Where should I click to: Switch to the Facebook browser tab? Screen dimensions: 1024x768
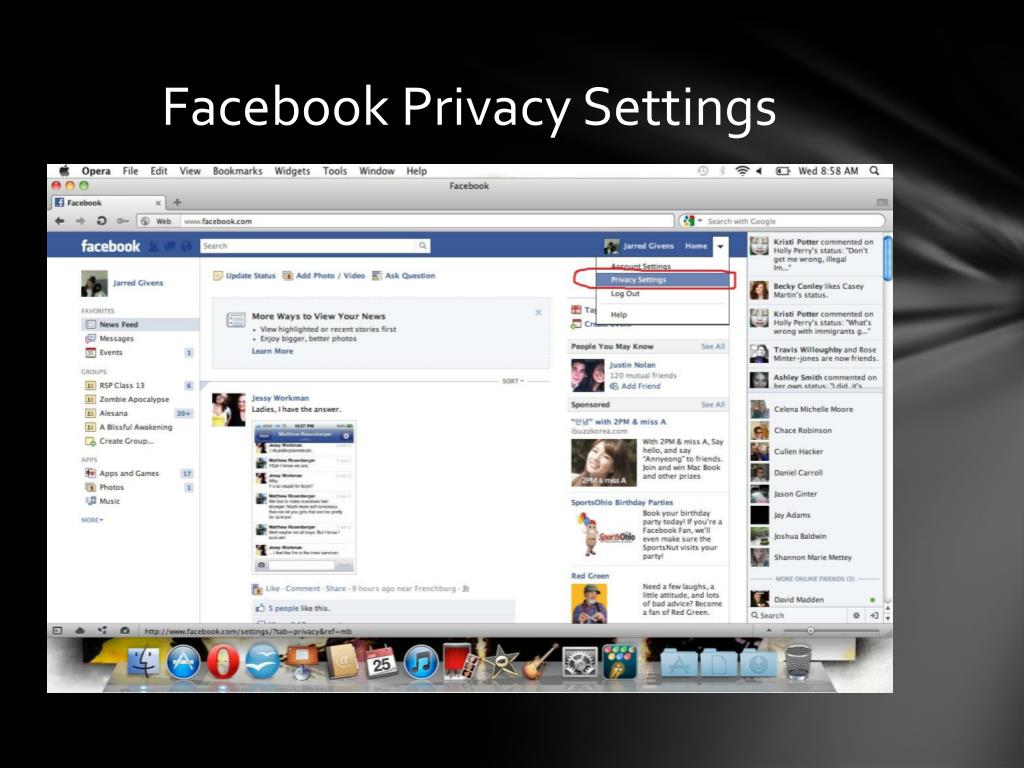click(x=108, y=202)
